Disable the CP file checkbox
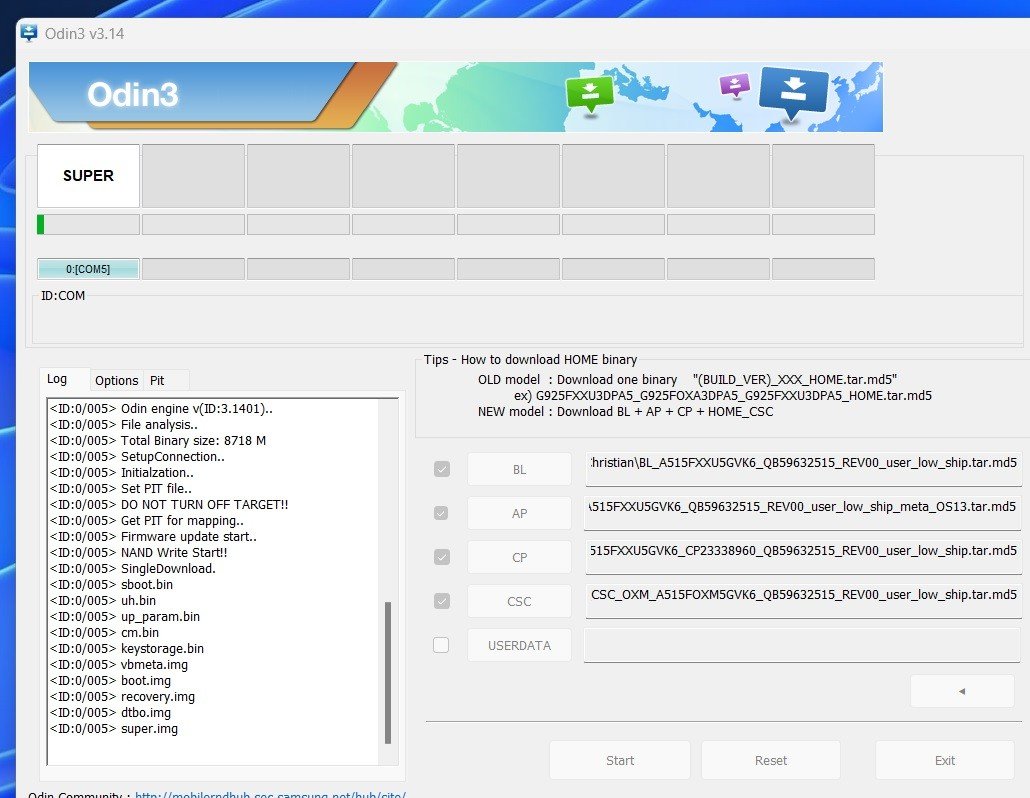The height and width of the screenshot is (798, 1030). [441, 557]
